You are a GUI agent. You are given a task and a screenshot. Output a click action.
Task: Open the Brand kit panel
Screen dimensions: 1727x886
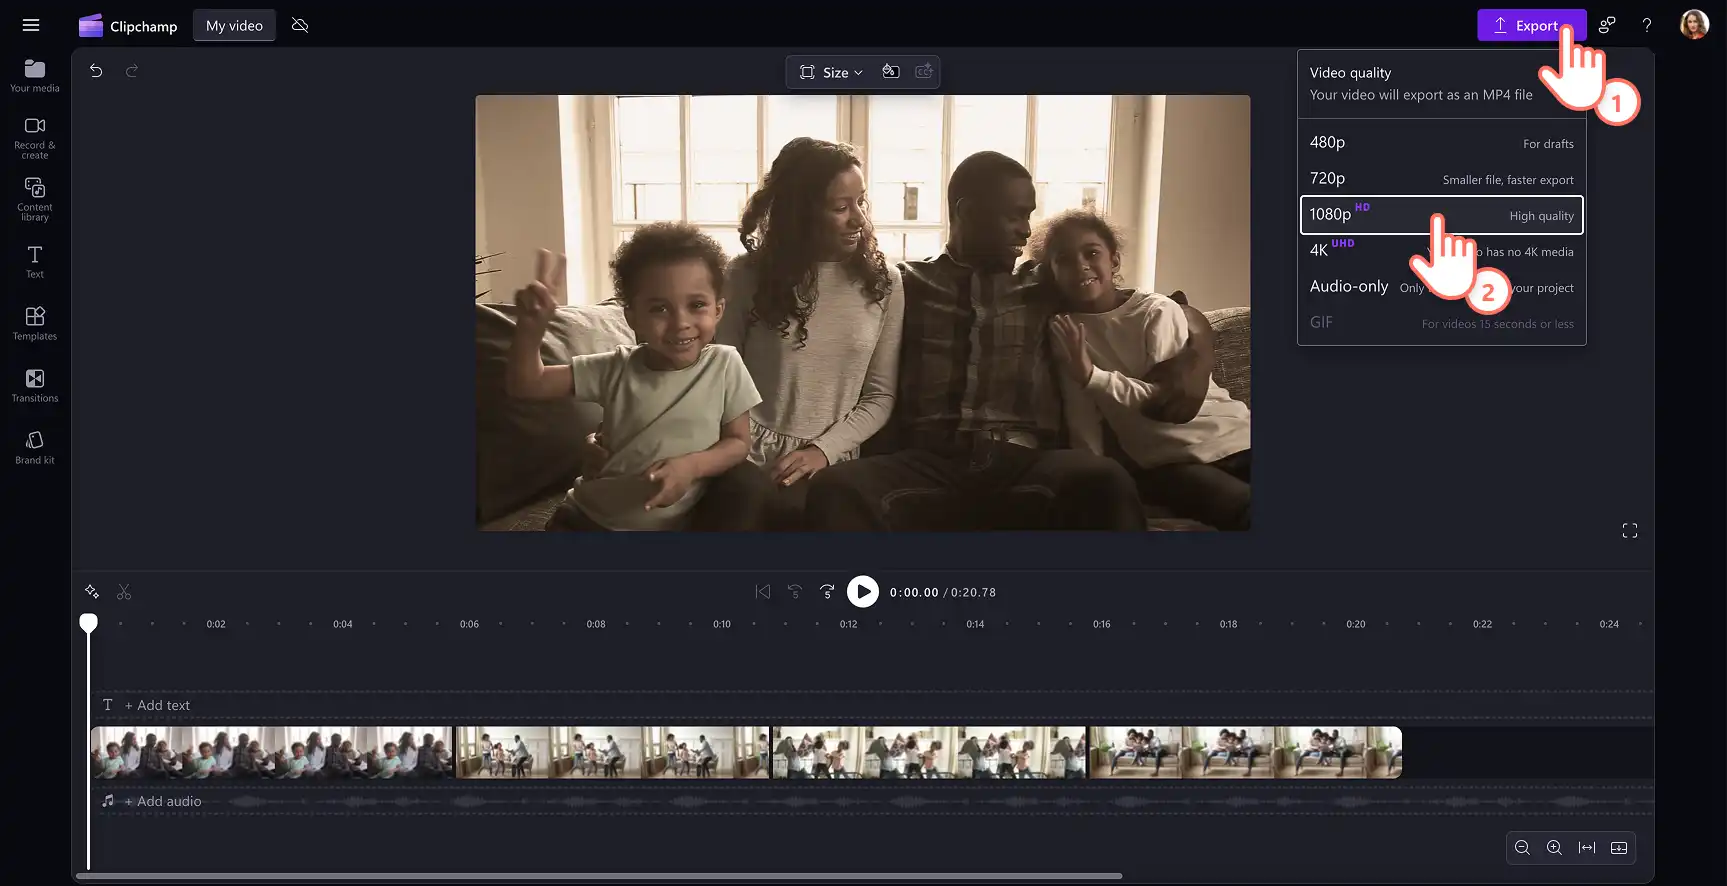coord(35,448)
